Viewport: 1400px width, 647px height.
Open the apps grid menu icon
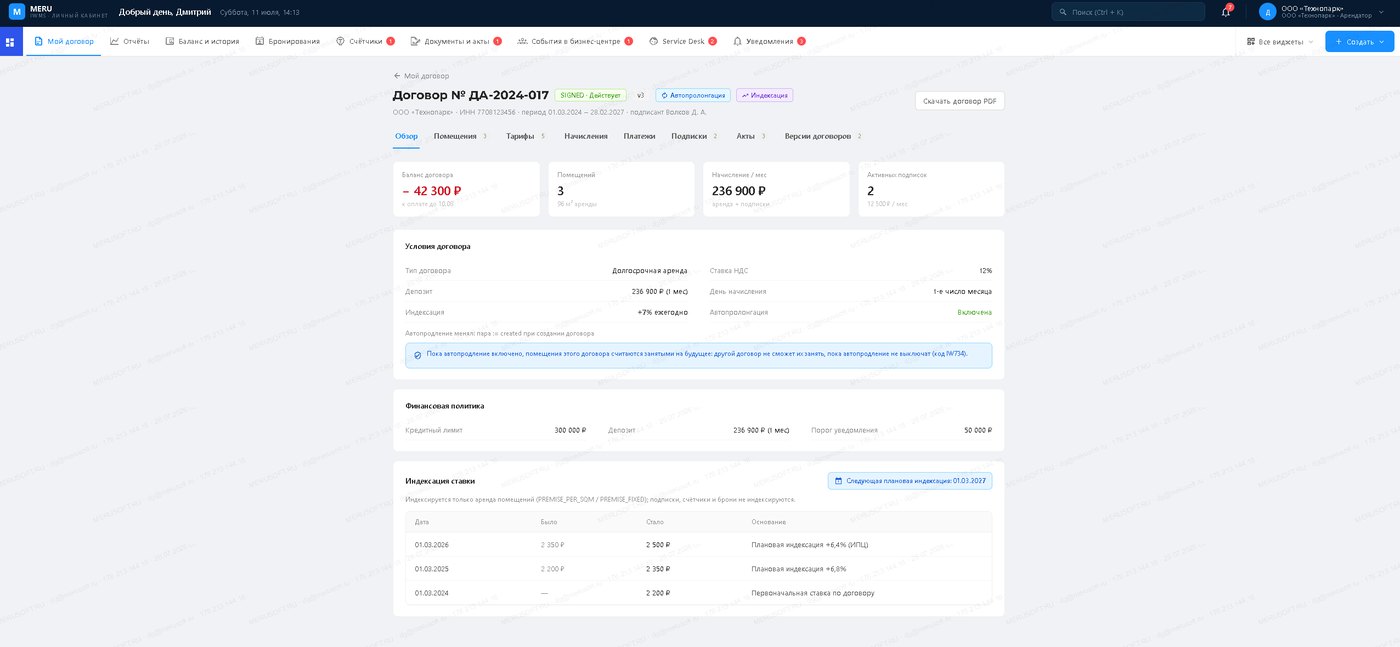pyautogui.click(x=10, y=42)
